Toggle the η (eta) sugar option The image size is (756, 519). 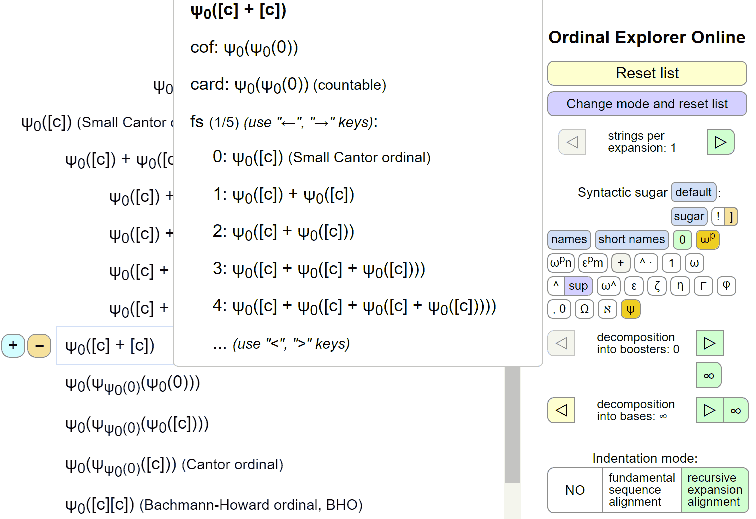(680, 286)
